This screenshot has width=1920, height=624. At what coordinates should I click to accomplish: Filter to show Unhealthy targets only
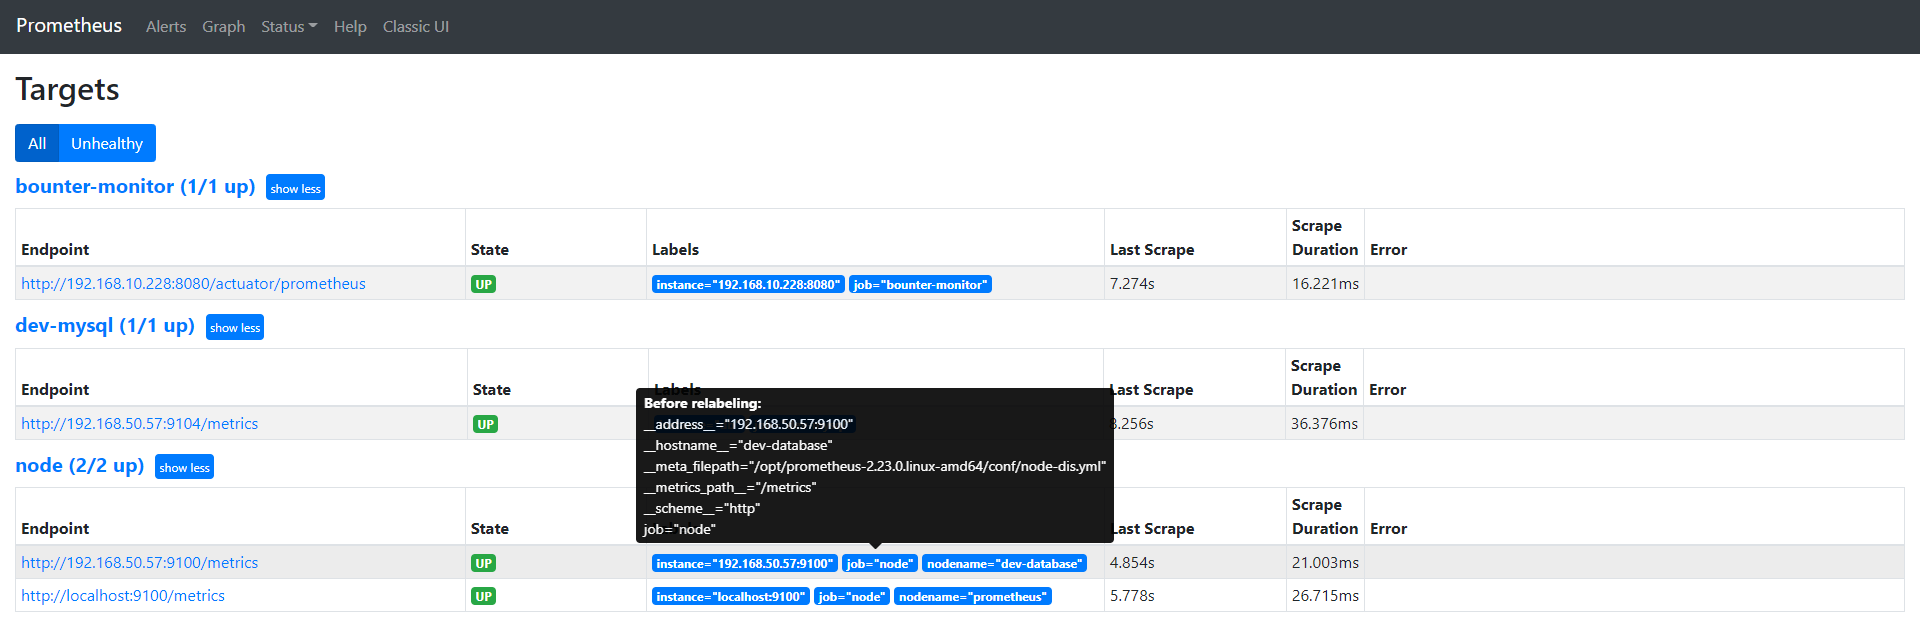[x=107, y=143]
